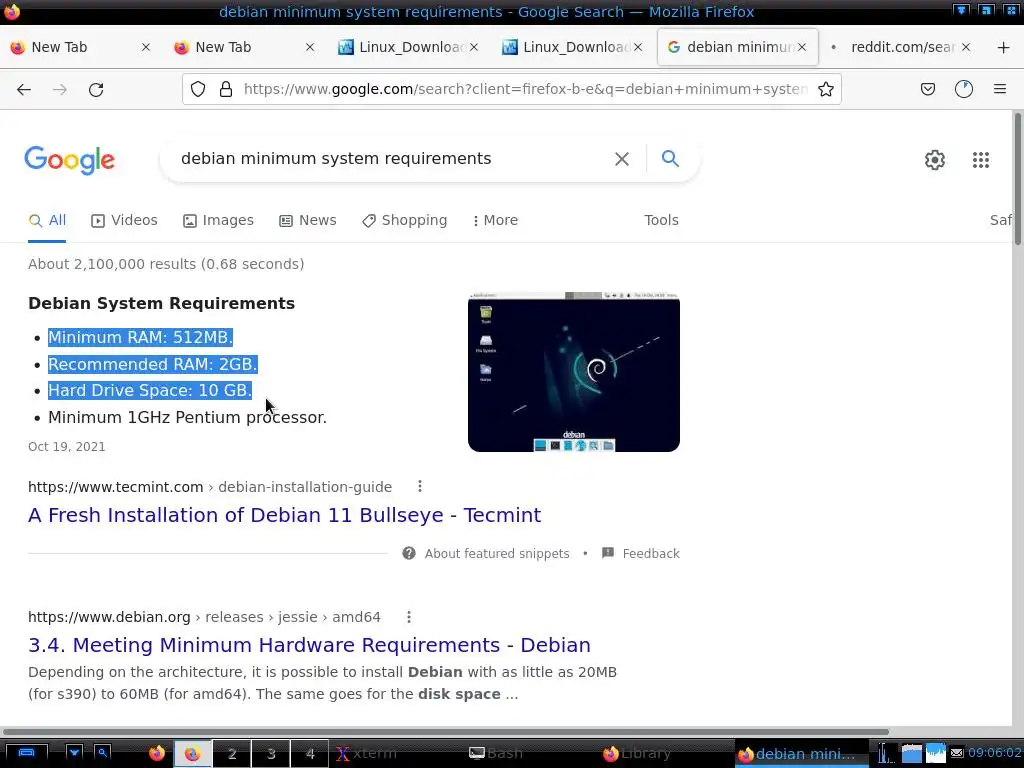Click the forward navigation arrow
This screenshot has height=768, width=1024.
pyautogui.click(x=60, y=89)
